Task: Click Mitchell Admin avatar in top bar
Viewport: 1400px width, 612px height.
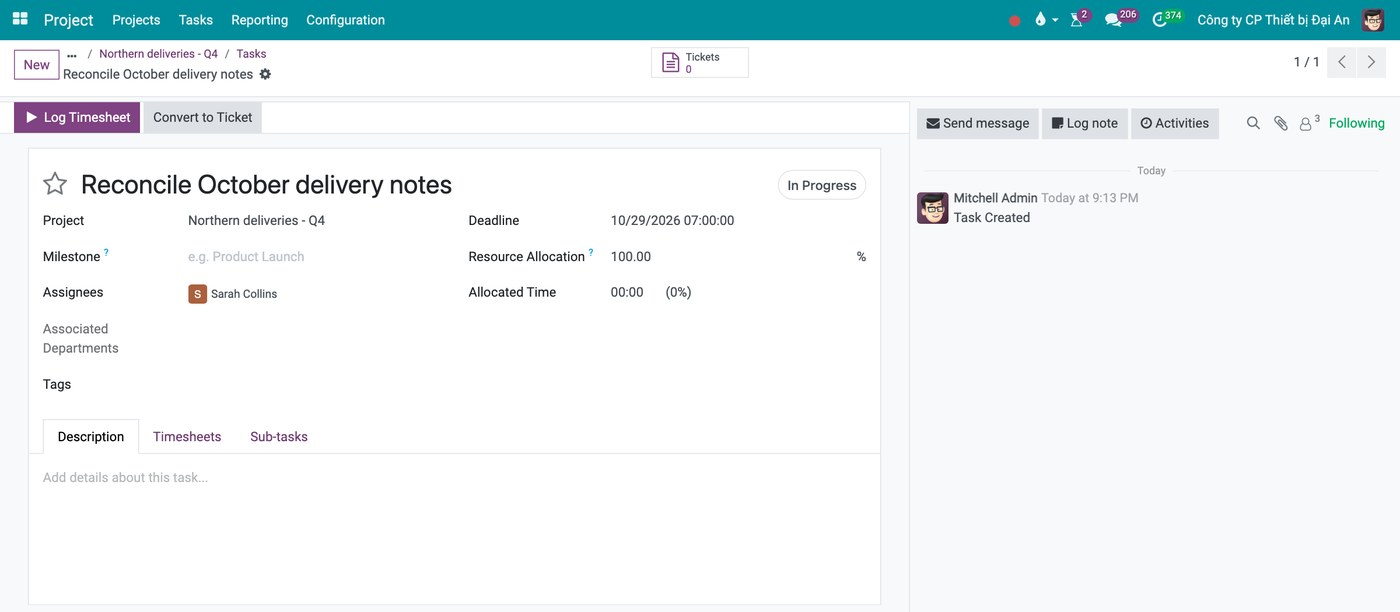Action: pos(1373,20)
